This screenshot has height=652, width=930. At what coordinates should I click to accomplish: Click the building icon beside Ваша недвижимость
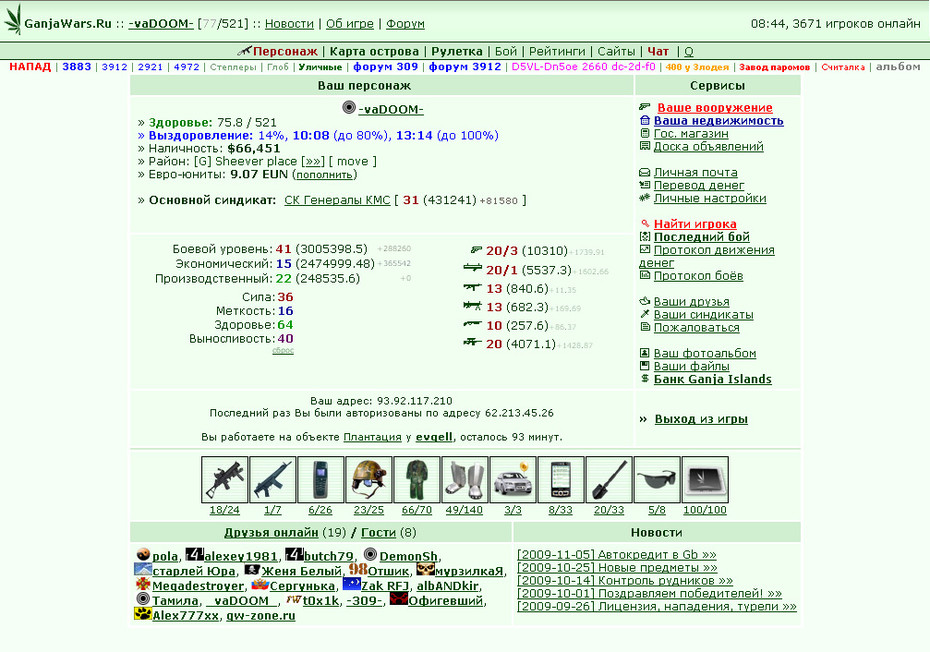[645, 120]
